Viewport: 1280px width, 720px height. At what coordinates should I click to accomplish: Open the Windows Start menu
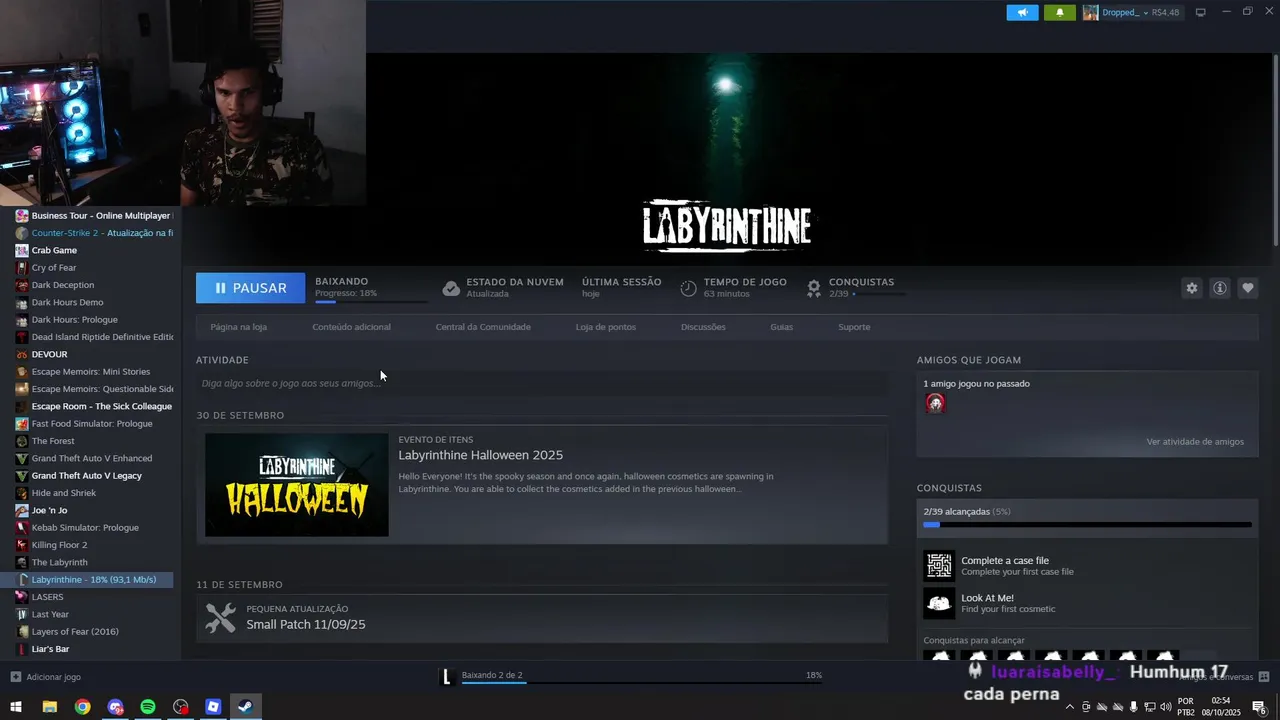16,707
